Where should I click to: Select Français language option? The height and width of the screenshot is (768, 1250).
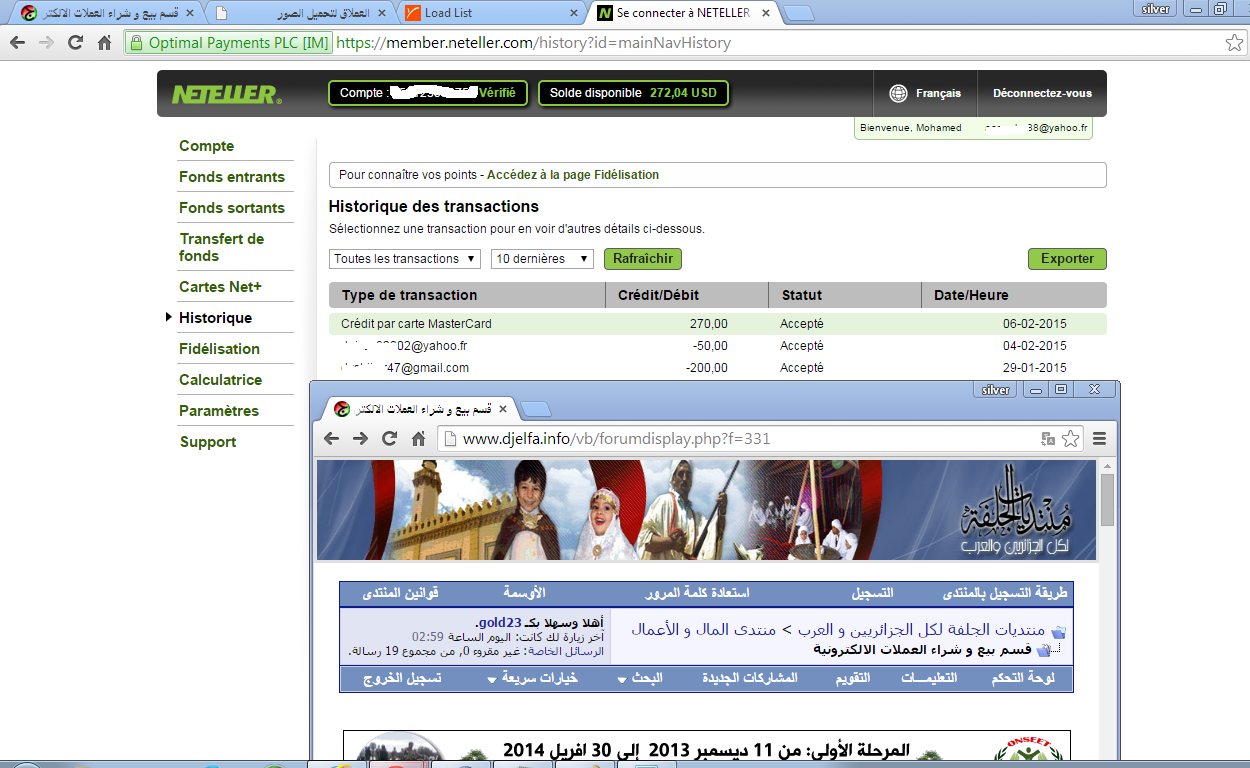pos(938,93)
